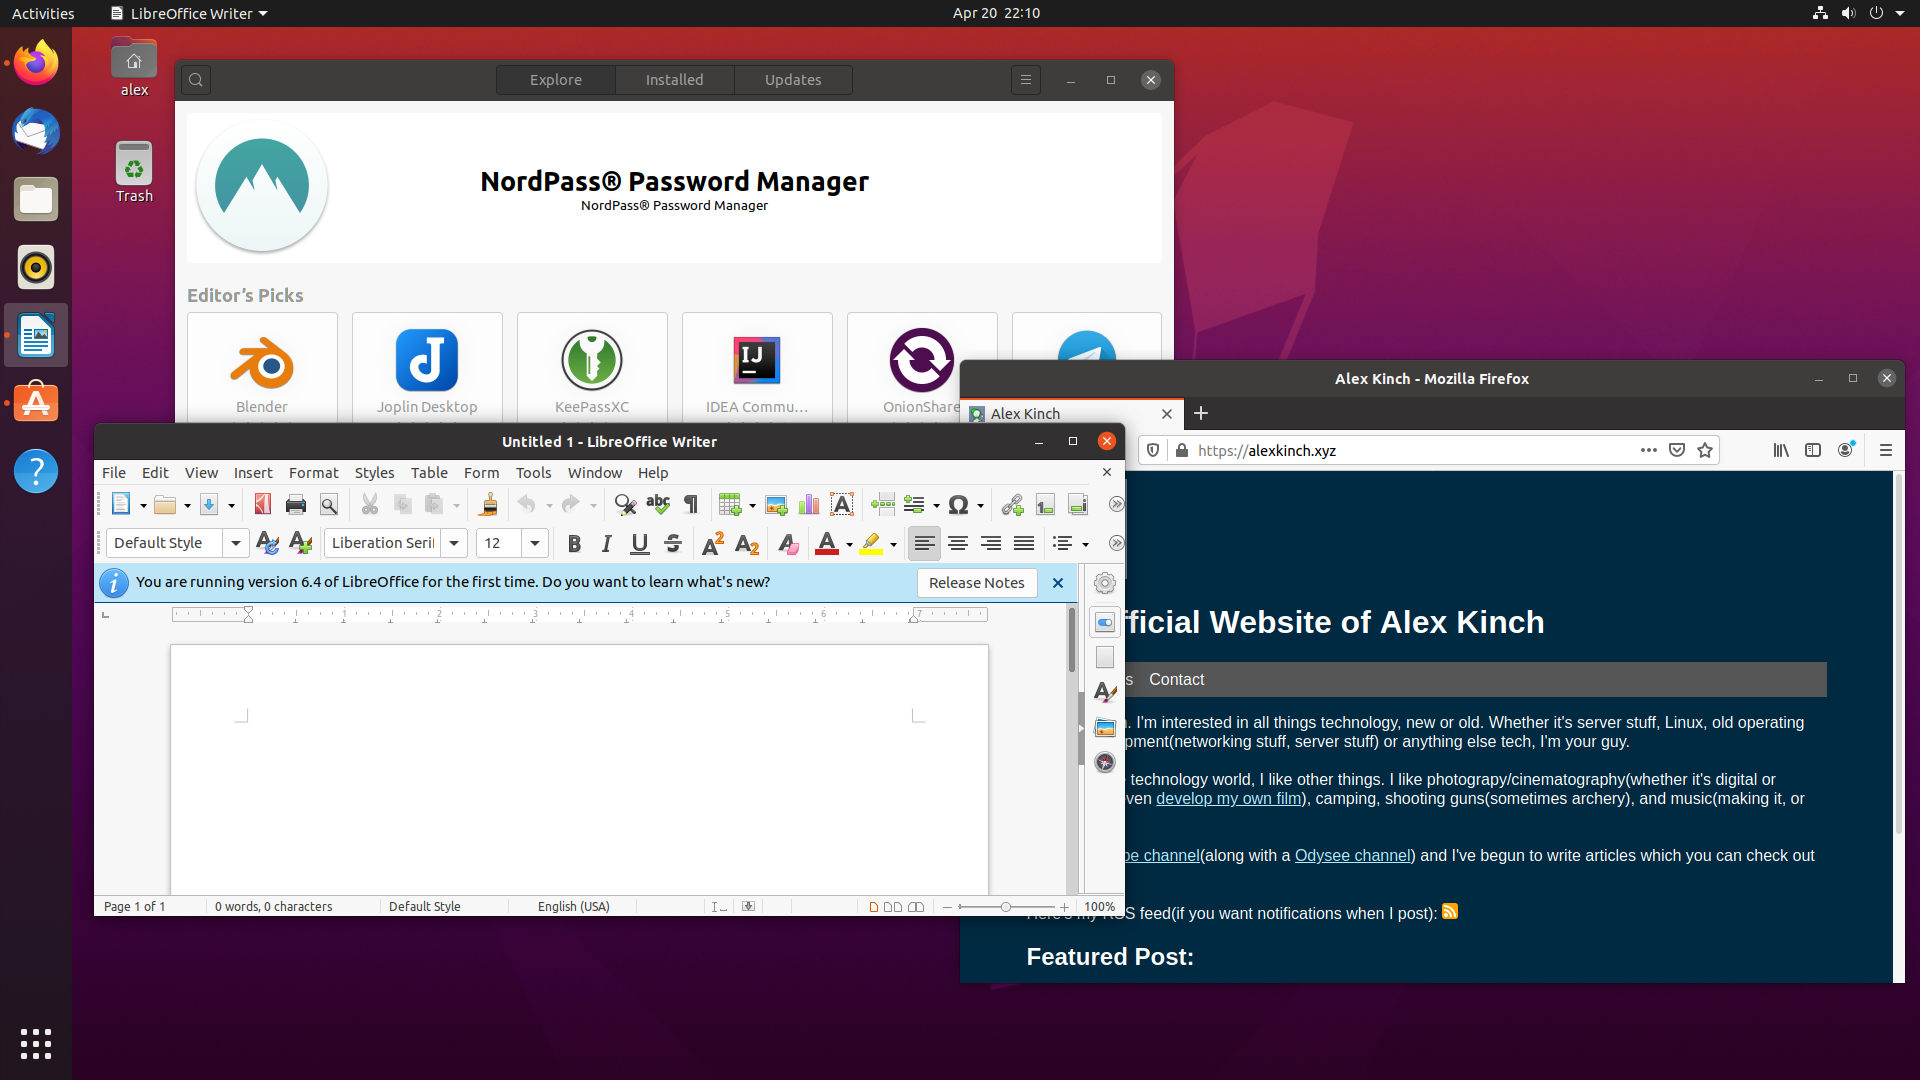Switch to the Installed tab in Software
1920x1080 pixels.
pyautogui.click(x=674, y=80)
